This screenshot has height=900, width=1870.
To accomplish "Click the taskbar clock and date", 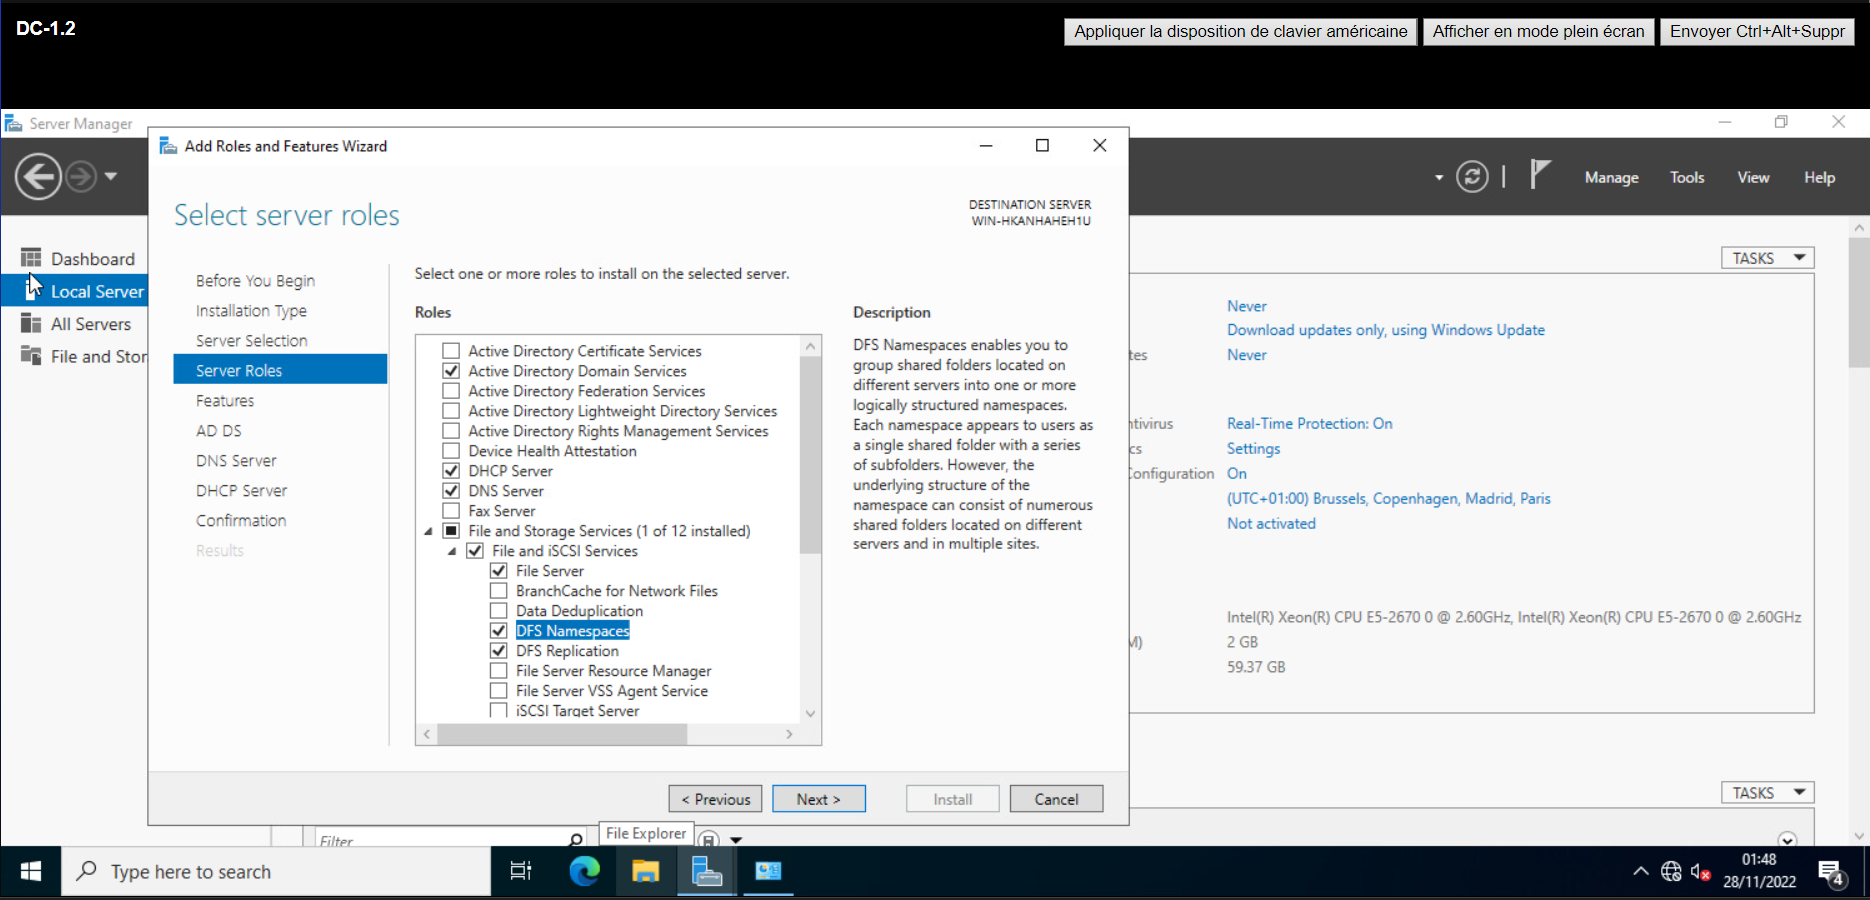I will click(1759, 871).
